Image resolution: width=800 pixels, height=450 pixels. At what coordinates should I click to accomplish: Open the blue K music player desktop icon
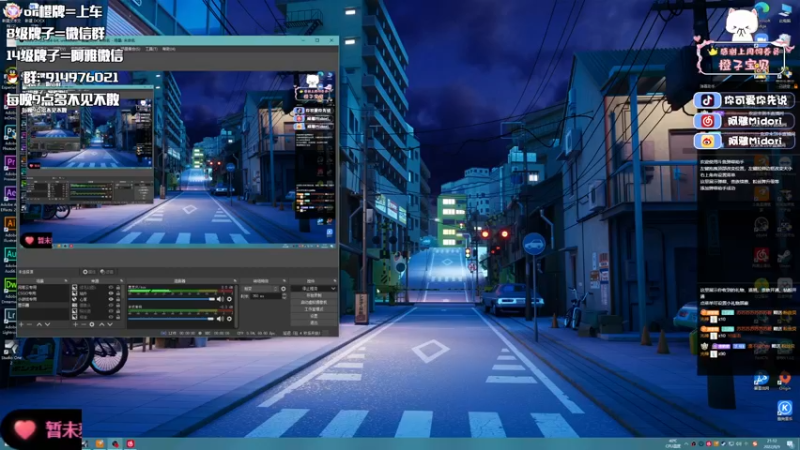click(785, 408)
